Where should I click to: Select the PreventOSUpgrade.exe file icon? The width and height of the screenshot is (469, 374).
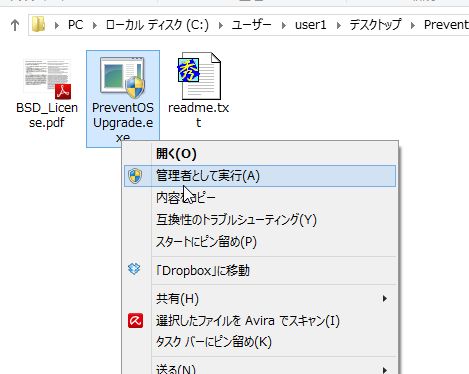coord(123,77)
